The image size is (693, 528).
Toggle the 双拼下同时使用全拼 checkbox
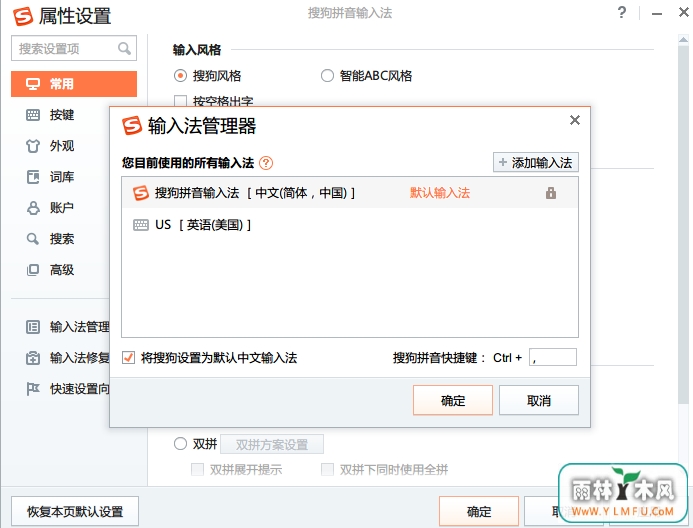click(327, 469)
